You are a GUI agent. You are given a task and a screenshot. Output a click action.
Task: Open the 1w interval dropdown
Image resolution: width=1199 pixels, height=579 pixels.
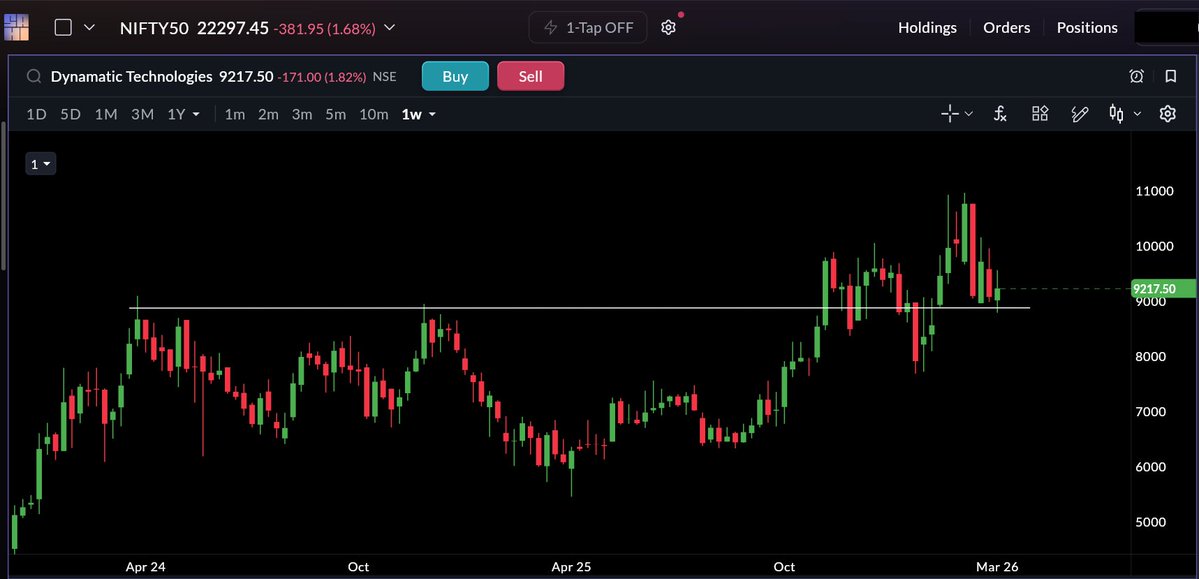click(x=419, y=115)
